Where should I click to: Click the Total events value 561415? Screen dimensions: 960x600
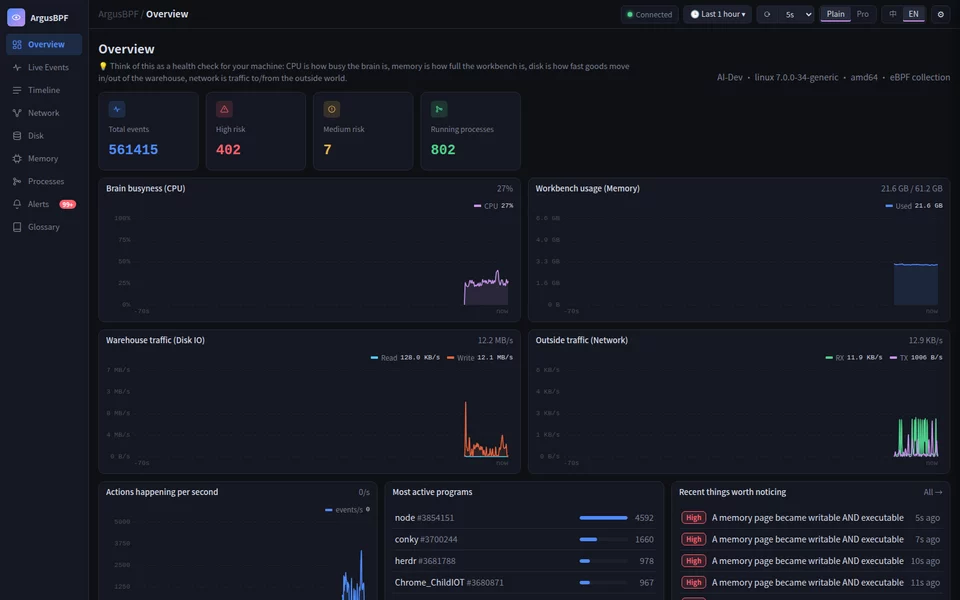(x=133, y=149)
